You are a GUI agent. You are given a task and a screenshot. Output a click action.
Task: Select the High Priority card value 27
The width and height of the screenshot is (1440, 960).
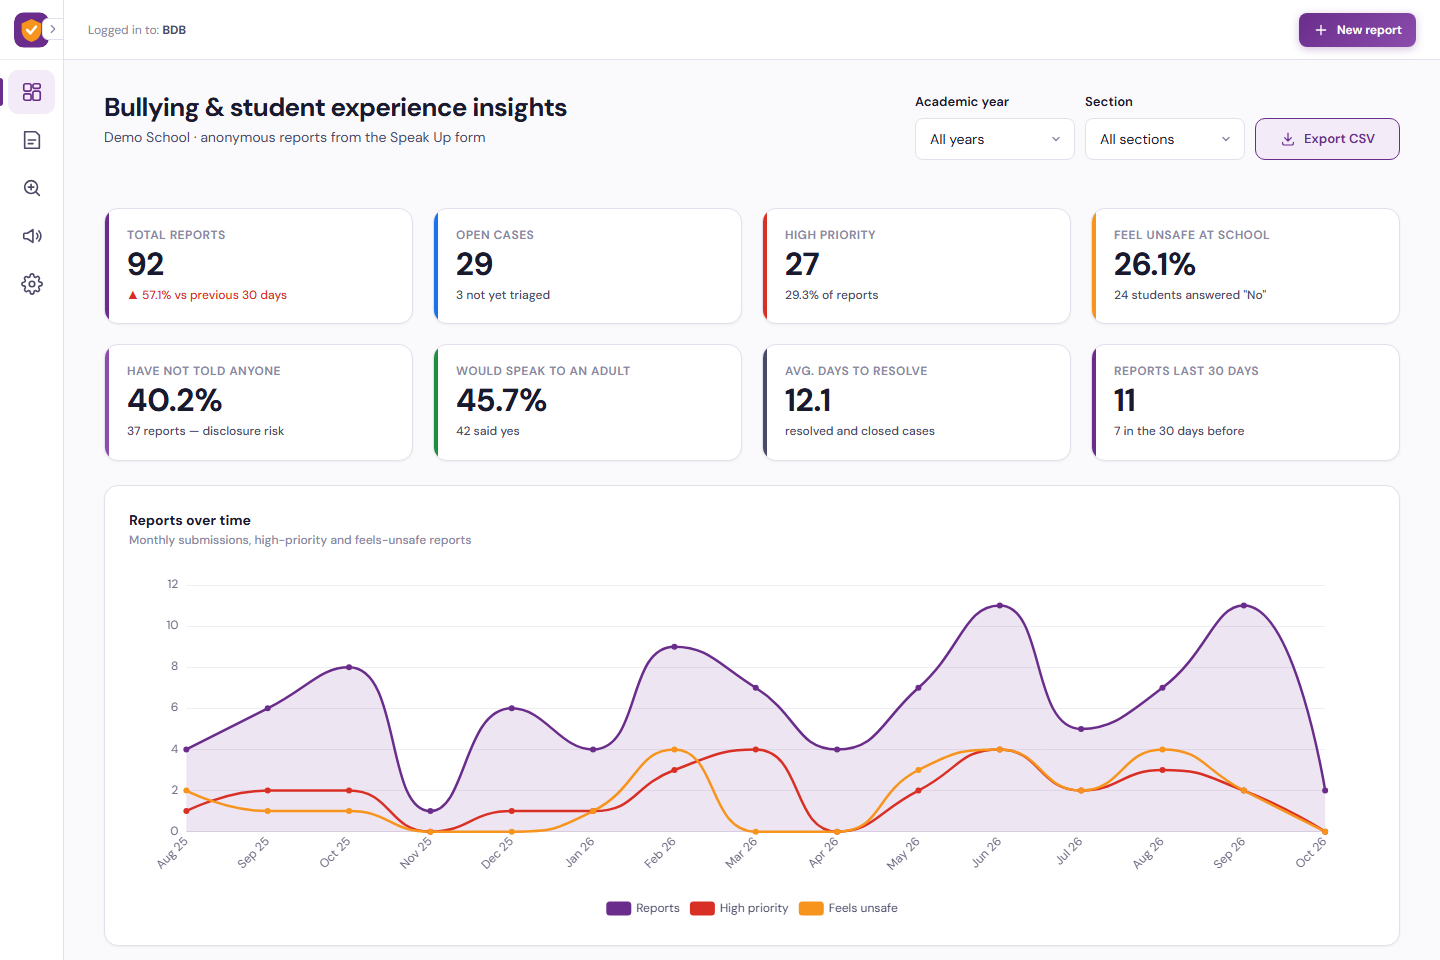point(802,264)
